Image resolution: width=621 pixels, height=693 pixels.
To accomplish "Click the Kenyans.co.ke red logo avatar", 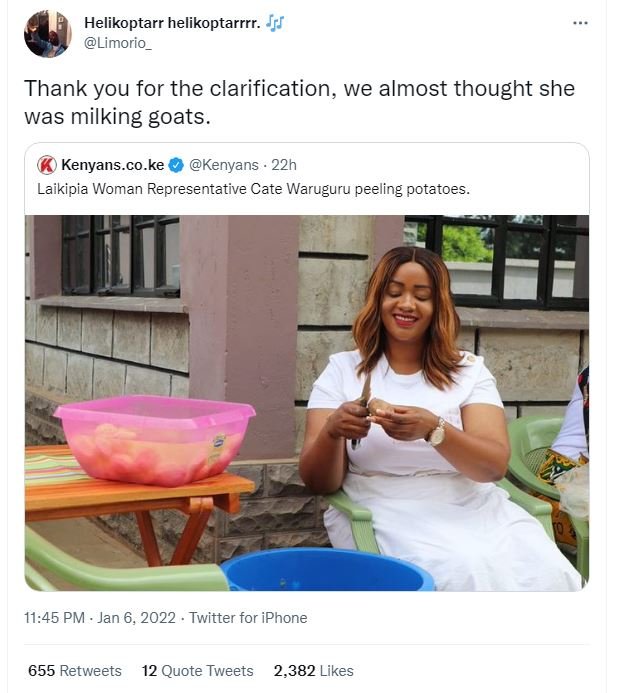I will point(46,164).
